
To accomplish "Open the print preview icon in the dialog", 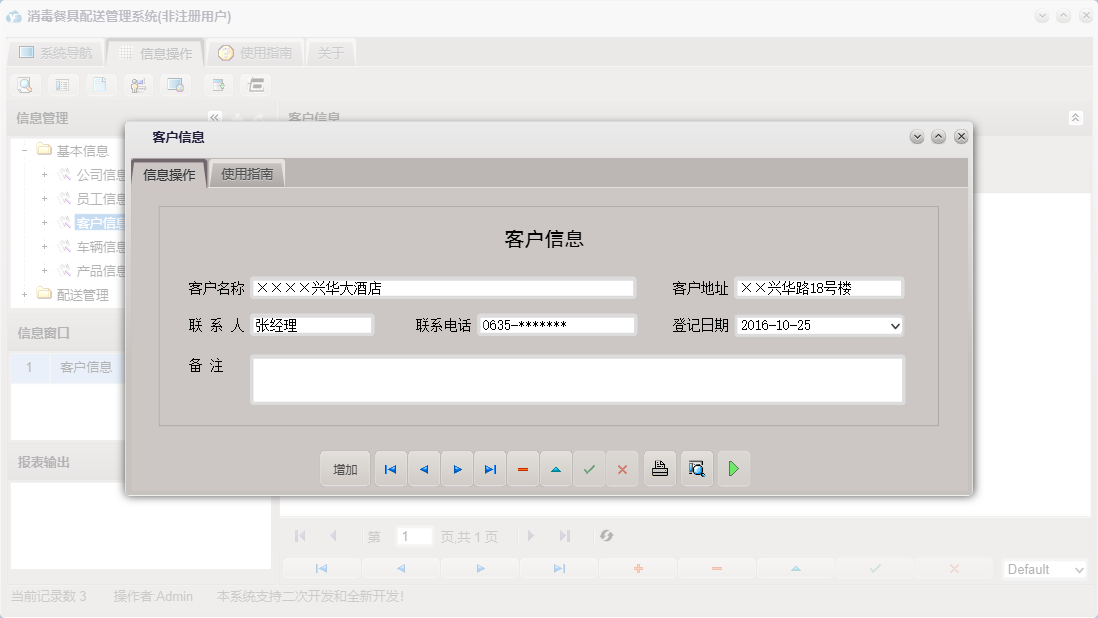I will click(x=696, y=468).
